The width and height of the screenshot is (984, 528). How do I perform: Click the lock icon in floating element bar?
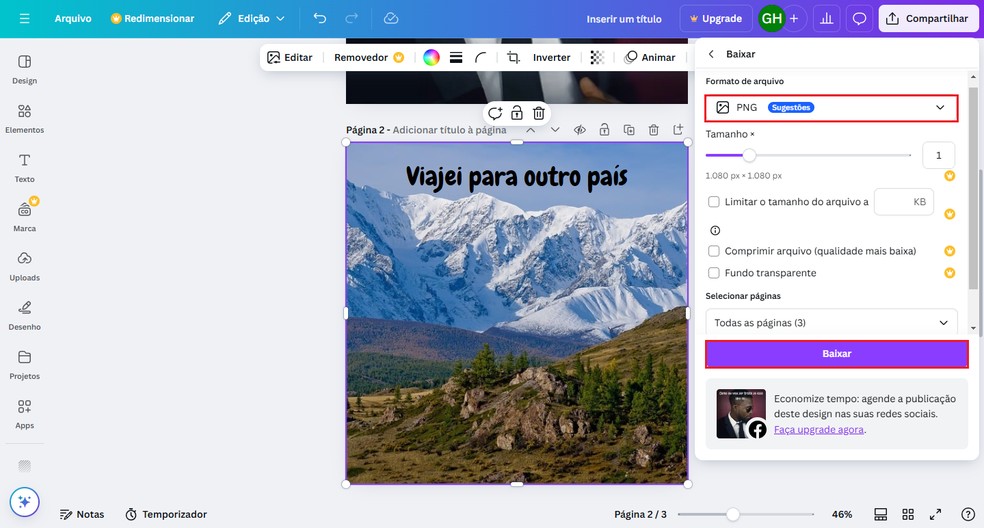pyautogui.click(x=516, y=113)
